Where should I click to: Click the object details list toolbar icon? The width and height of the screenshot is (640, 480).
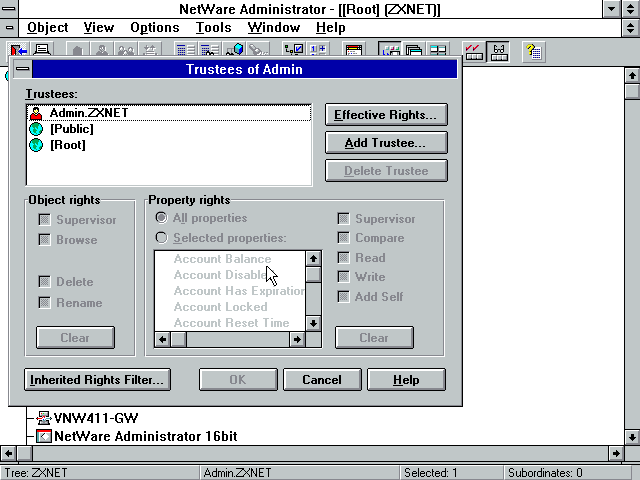pyautogui.click(x=186, y=50)
